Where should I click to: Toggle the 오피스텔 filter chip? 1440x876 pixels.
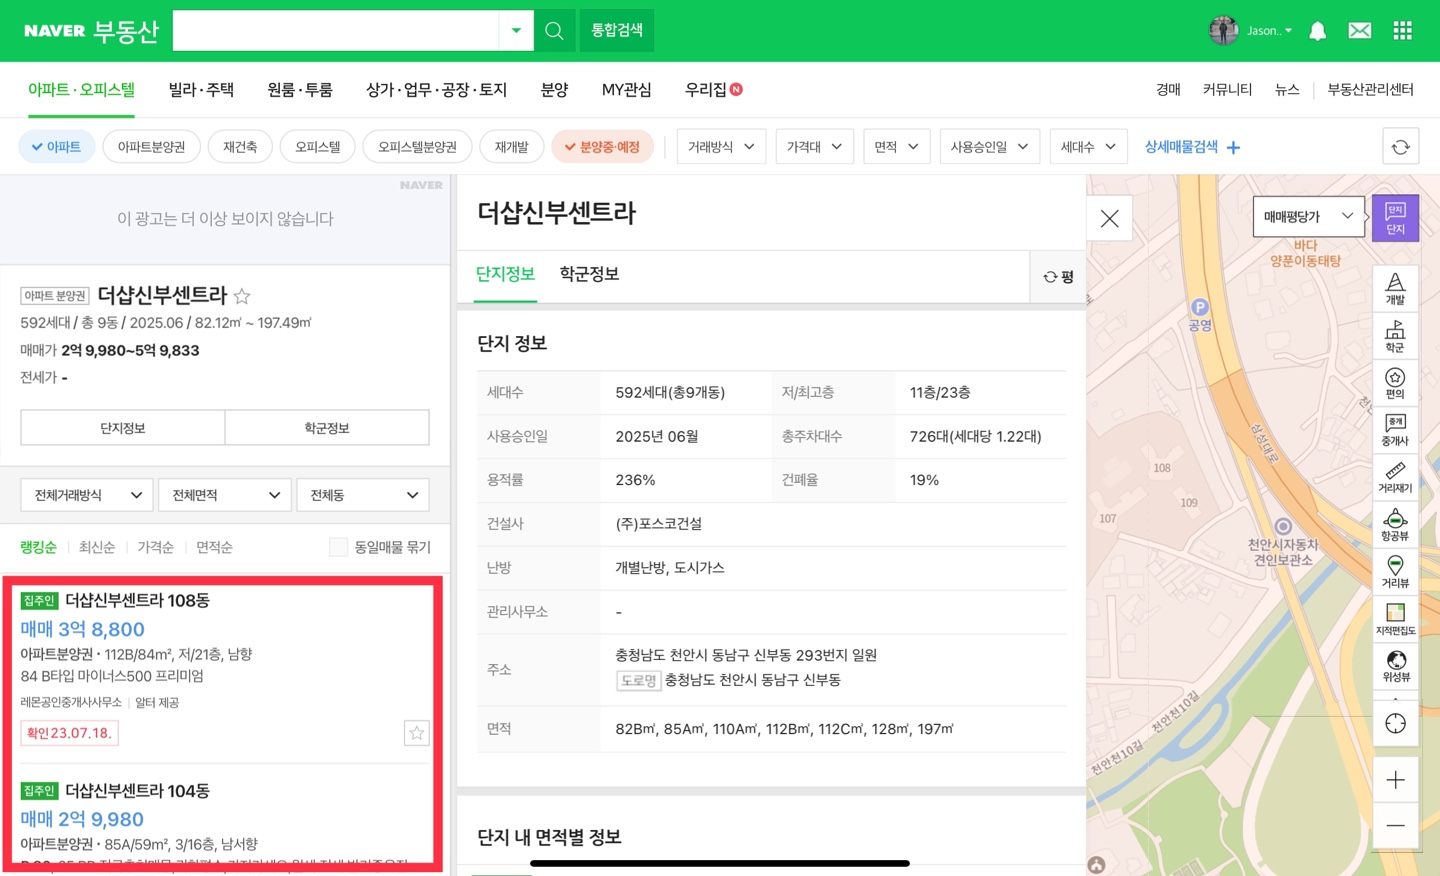click(x=317, y=147)
